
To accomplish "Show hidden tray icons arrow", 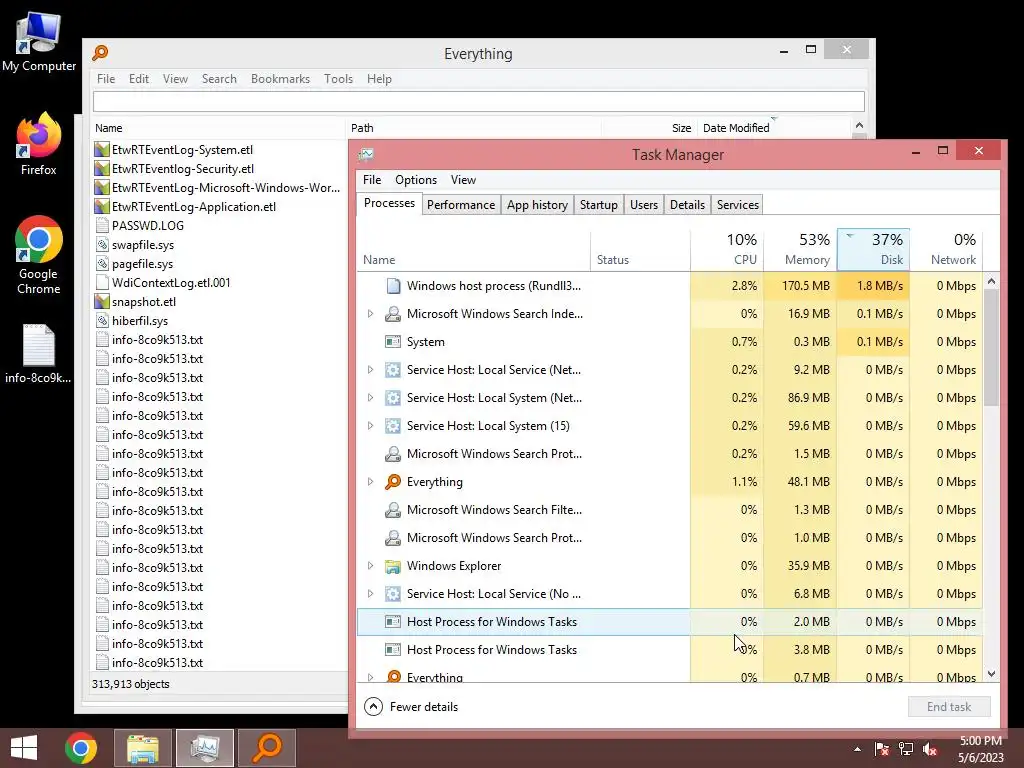I will pos(857,749).
